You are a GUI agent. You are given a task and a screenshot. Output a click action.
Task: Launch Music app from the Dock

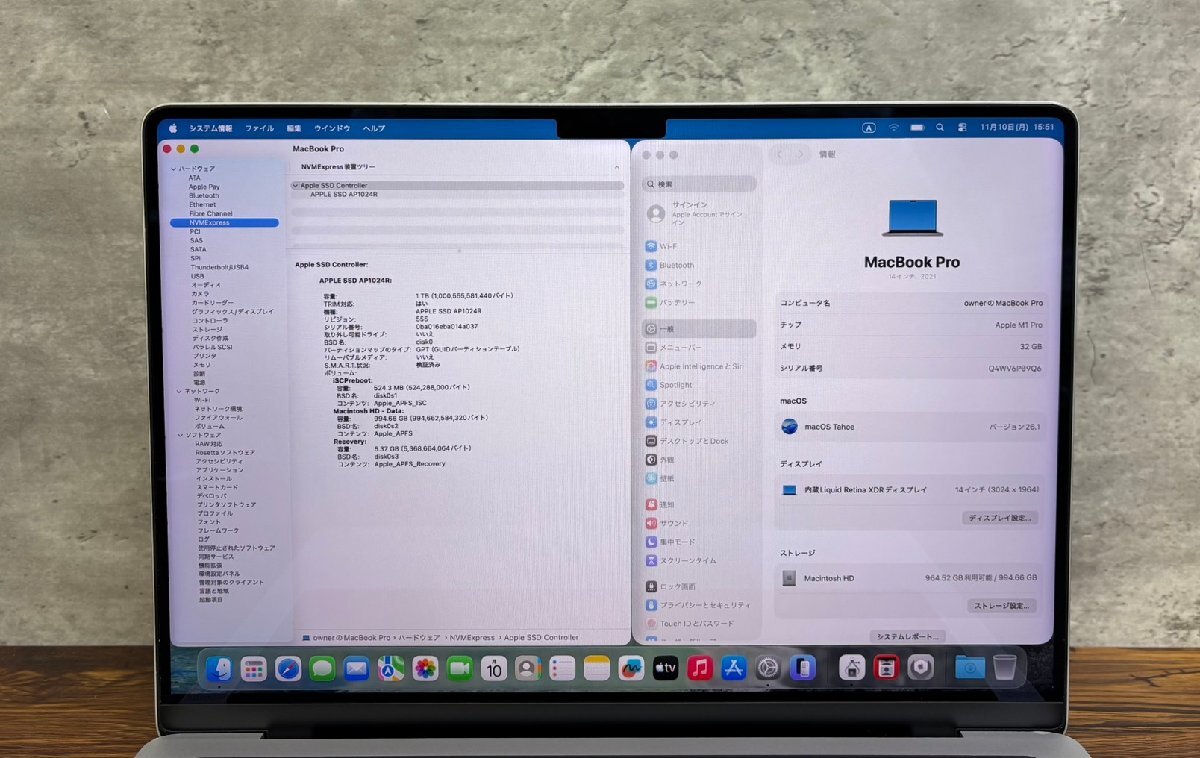(700, 669)
